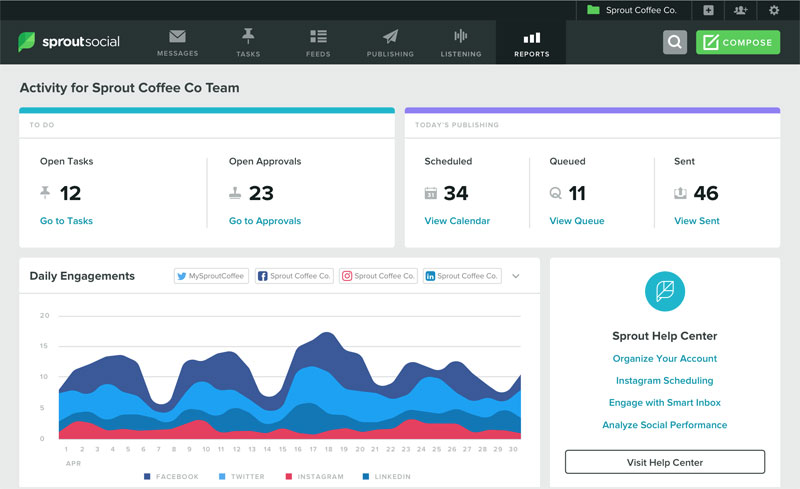Click the Activity for Sprout Coffee Co Team title
Image resolution: width=800 pixels, height=489 pixels.
[x=130, y=88]
